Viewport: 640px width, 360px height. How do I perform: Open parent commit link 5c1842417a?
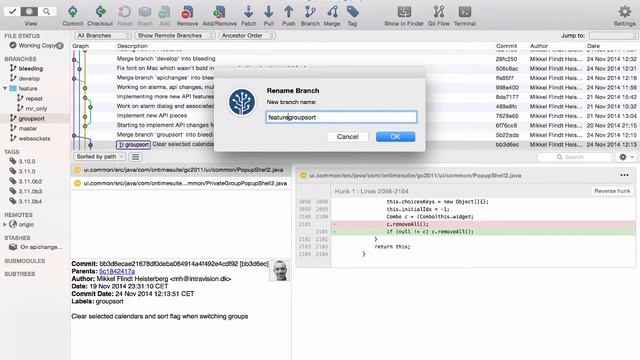point(117,271)
